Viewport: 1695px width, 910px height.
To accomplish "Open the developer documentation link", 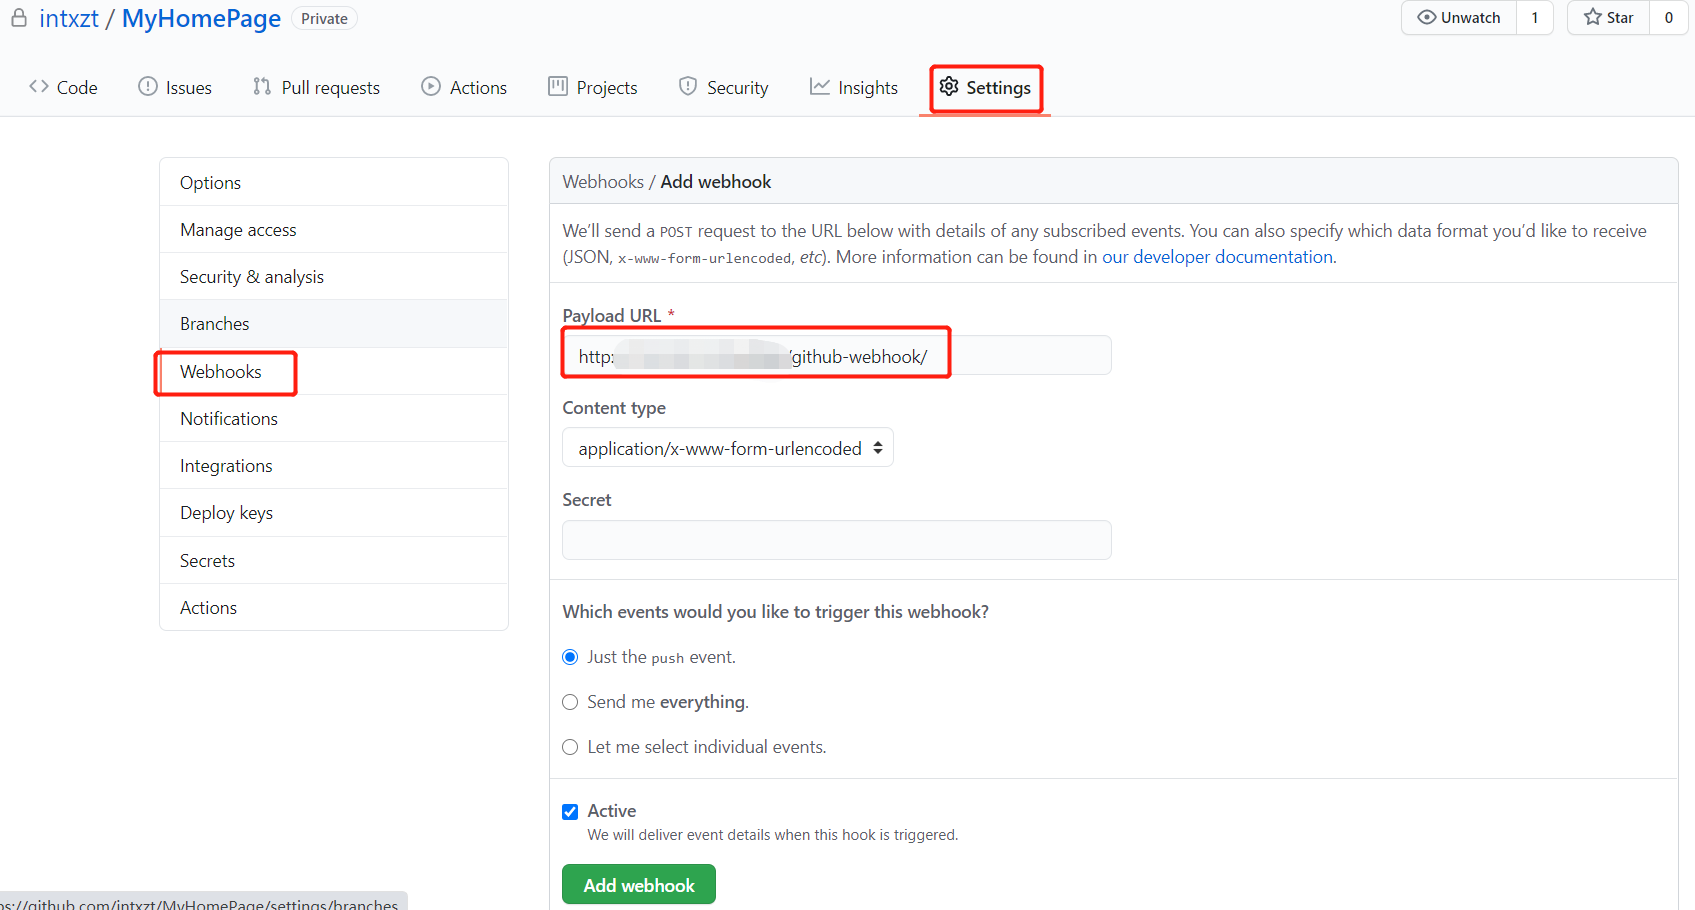I will [x=1217, y=257].
